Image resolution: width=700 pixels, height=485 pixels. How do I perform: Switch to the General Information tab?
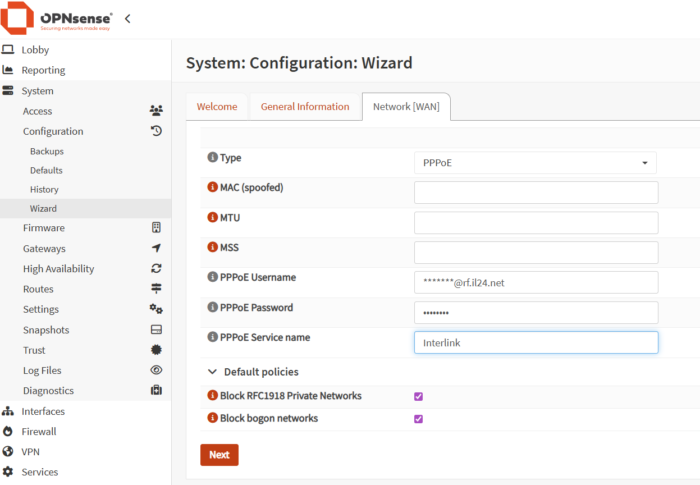pos(305,107)
